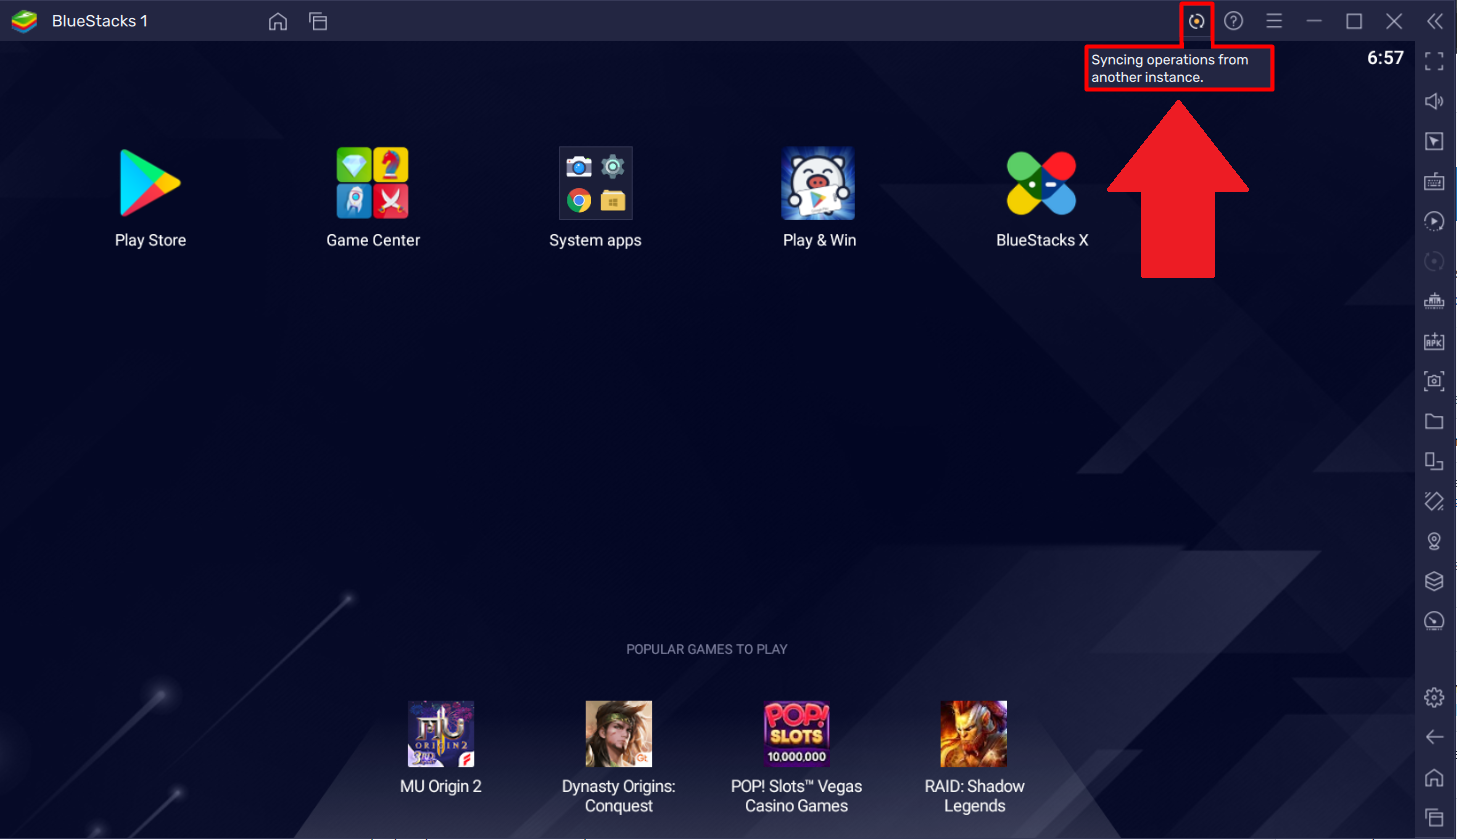Screen dimensions: 1457x840
Task: Click the Home icon in sidebar
Action: tap(1434, 777)
